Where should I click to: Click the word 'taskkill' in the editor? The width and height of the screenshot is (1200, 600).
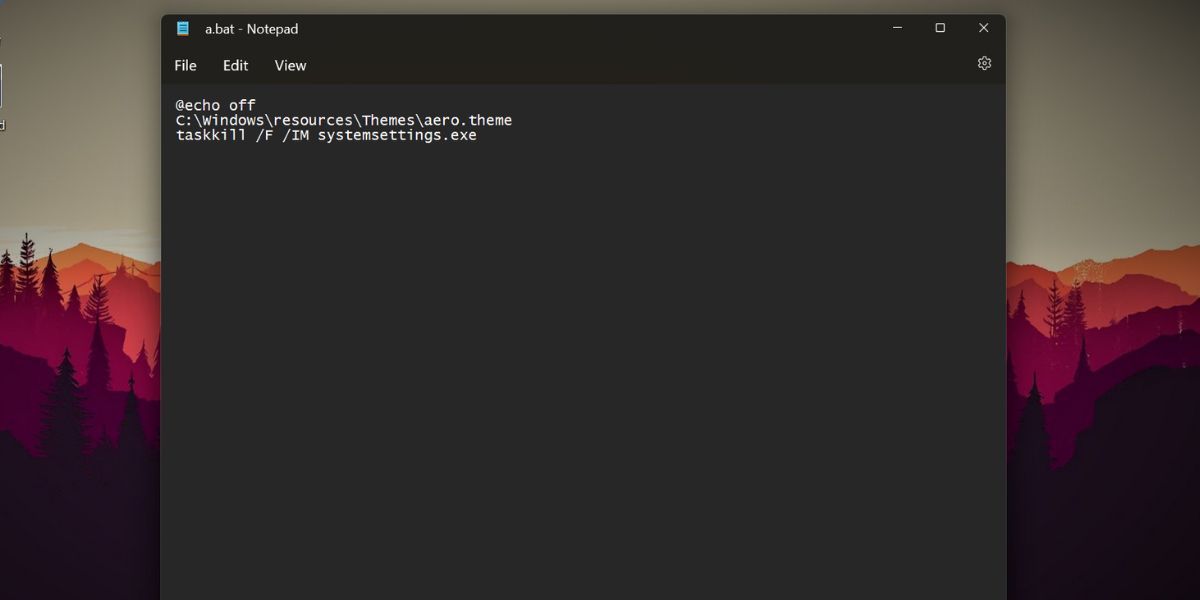coord(210,135)
